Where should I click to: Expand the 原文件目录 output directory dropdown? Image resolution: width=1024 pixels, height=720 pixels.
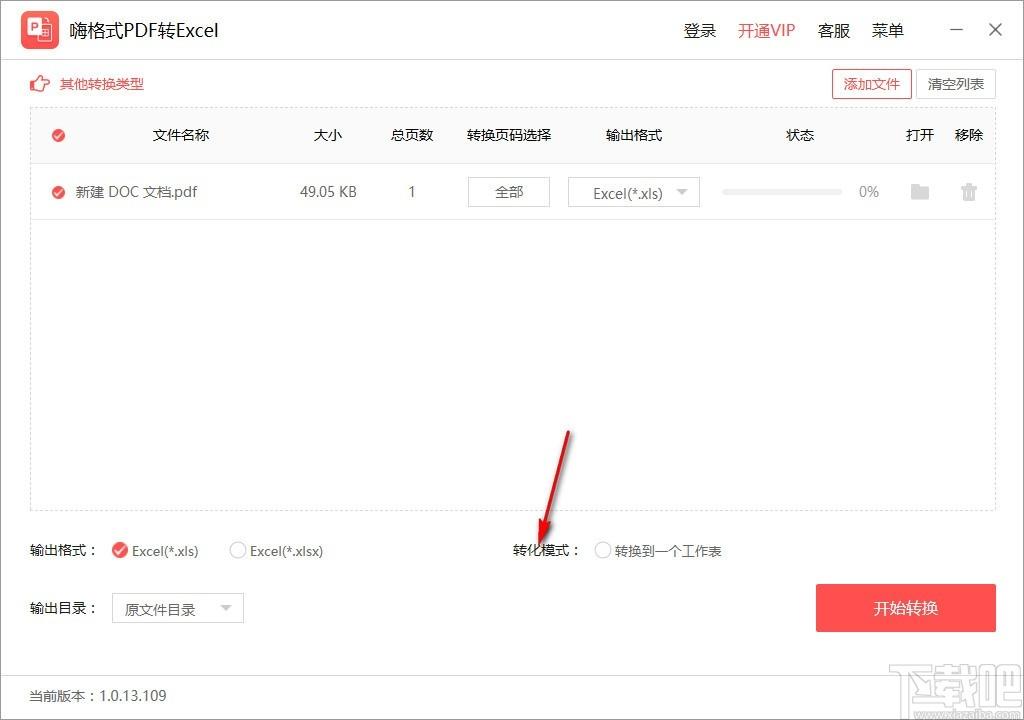pyautogui.click(x=178, y=608)
